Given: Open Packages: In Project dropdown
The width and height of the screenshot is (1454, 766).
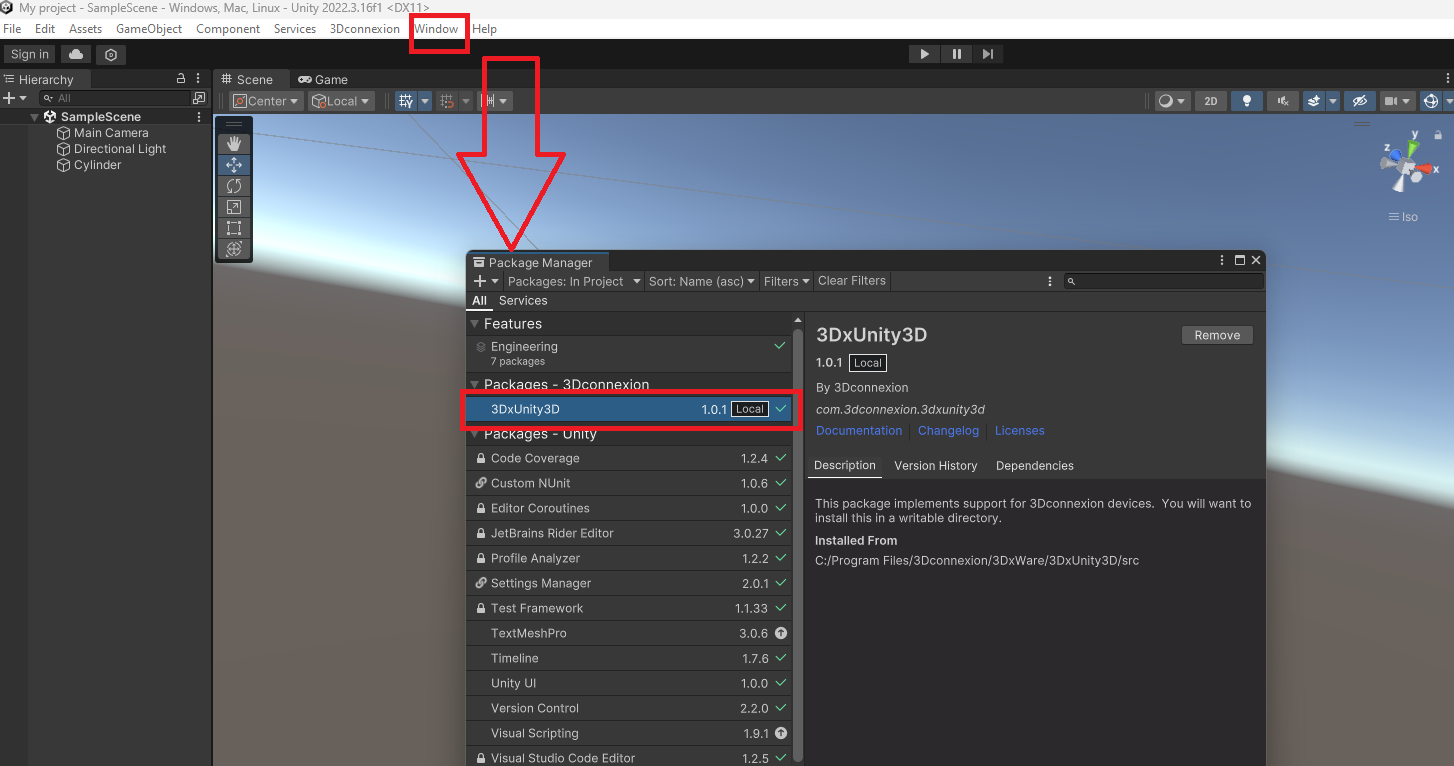Looking at the screenshot, I should (x=574, y=281).
